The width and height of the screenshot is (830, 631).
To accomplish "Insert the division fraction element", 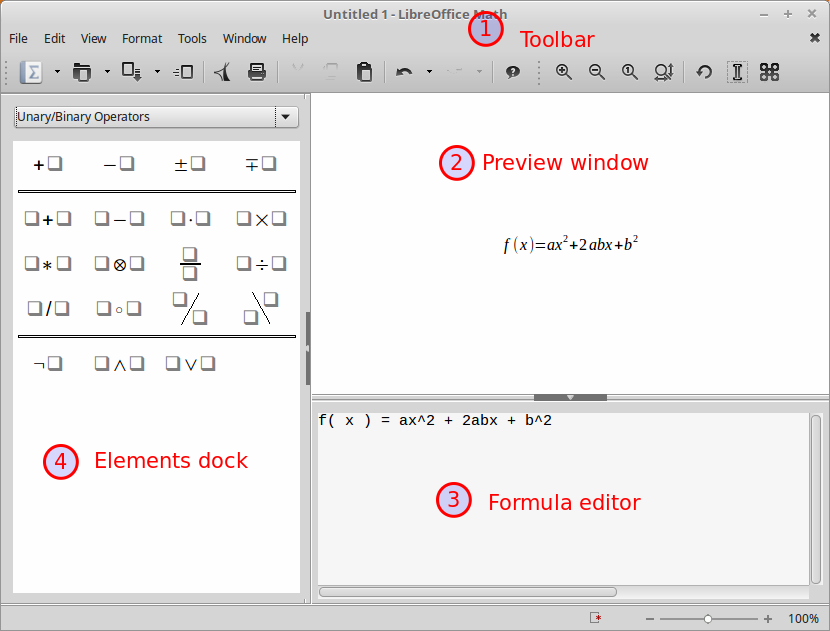I will (190, 264).
